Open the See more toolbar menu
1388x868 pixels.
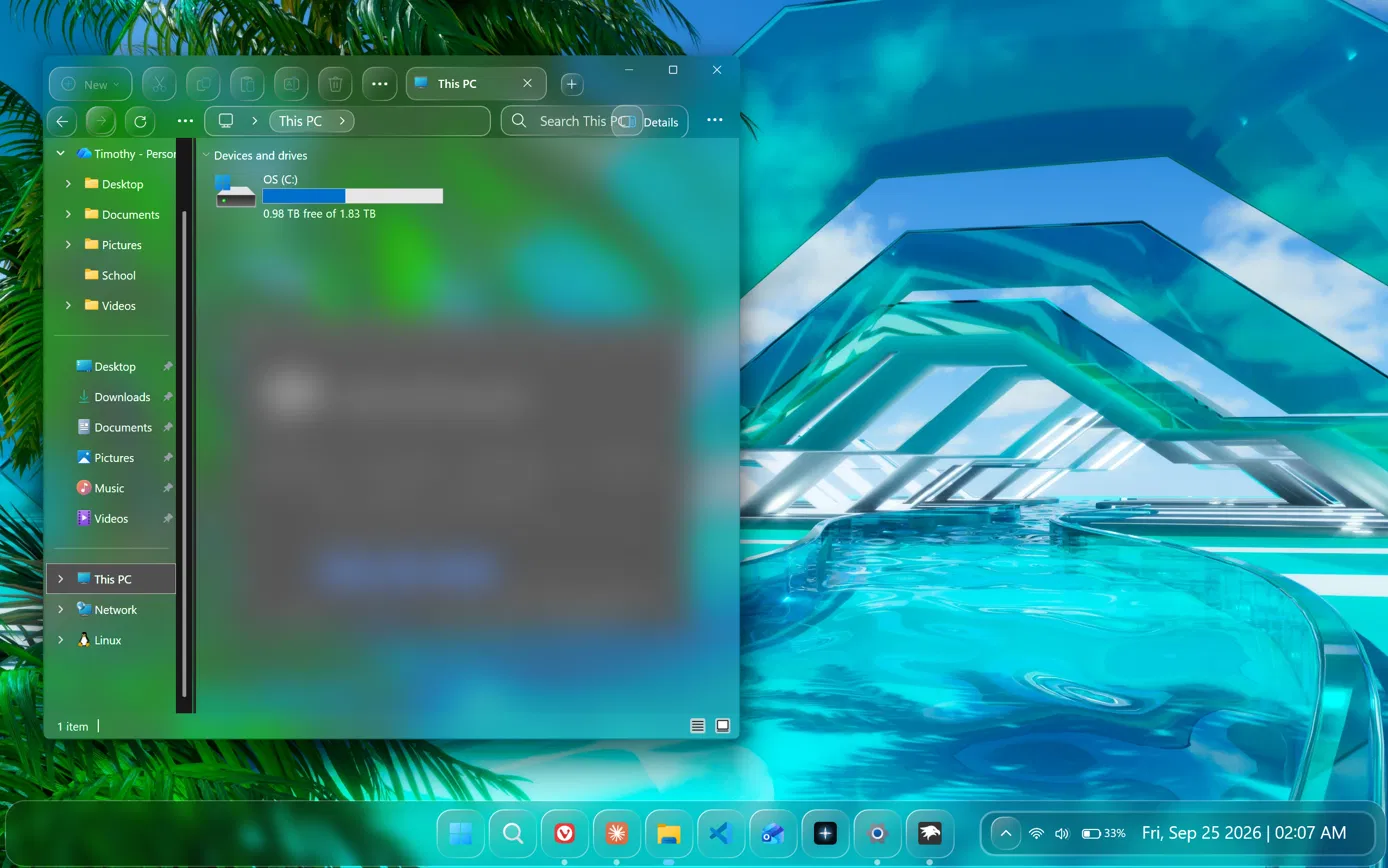click(x=379, y=84)
